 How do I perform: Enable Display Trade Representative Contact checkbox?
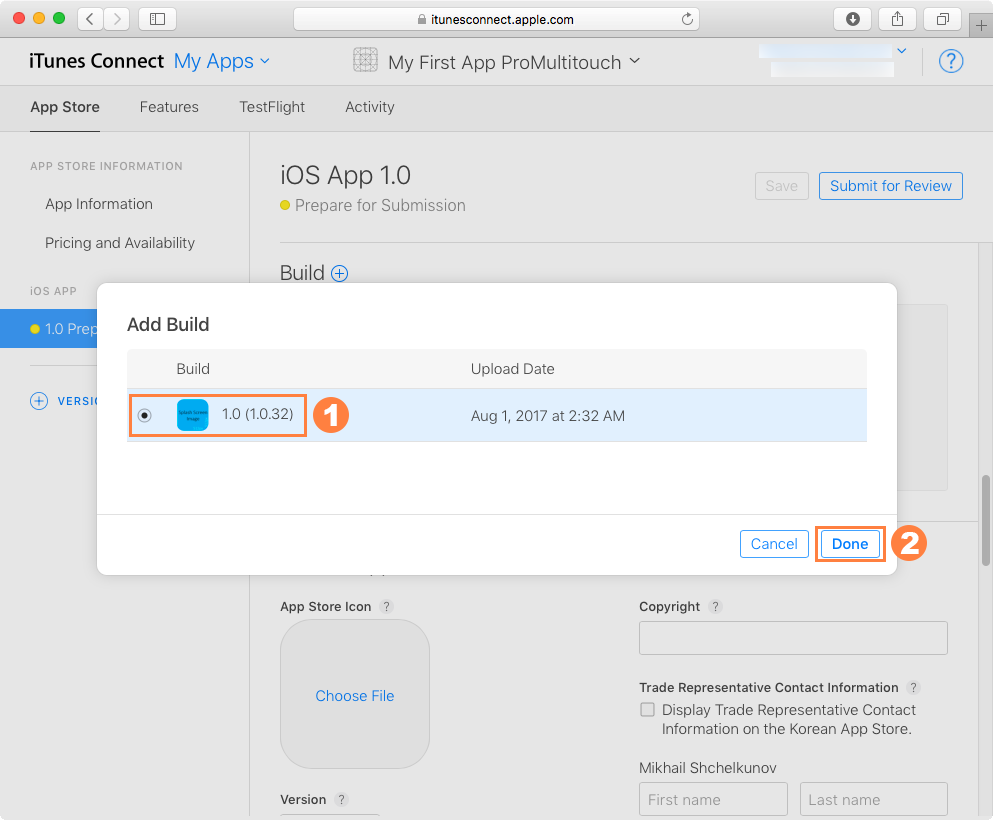tap(647, 709)
